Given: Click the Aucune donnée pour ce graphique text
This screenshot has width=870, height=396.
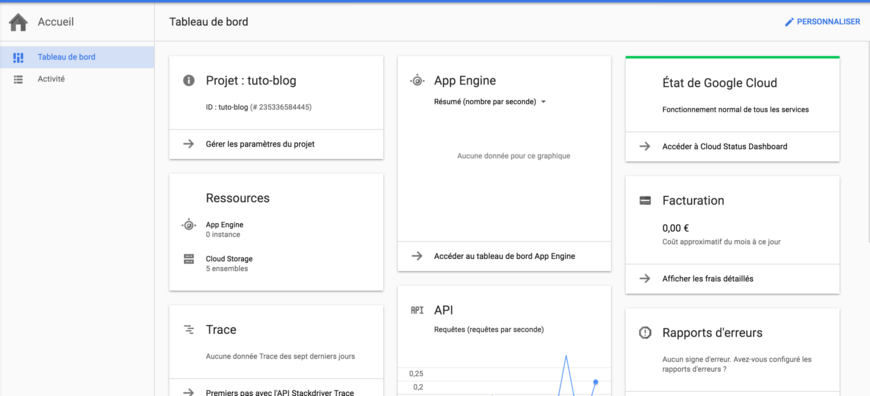Looking at the screenshot, I should 514,156.
